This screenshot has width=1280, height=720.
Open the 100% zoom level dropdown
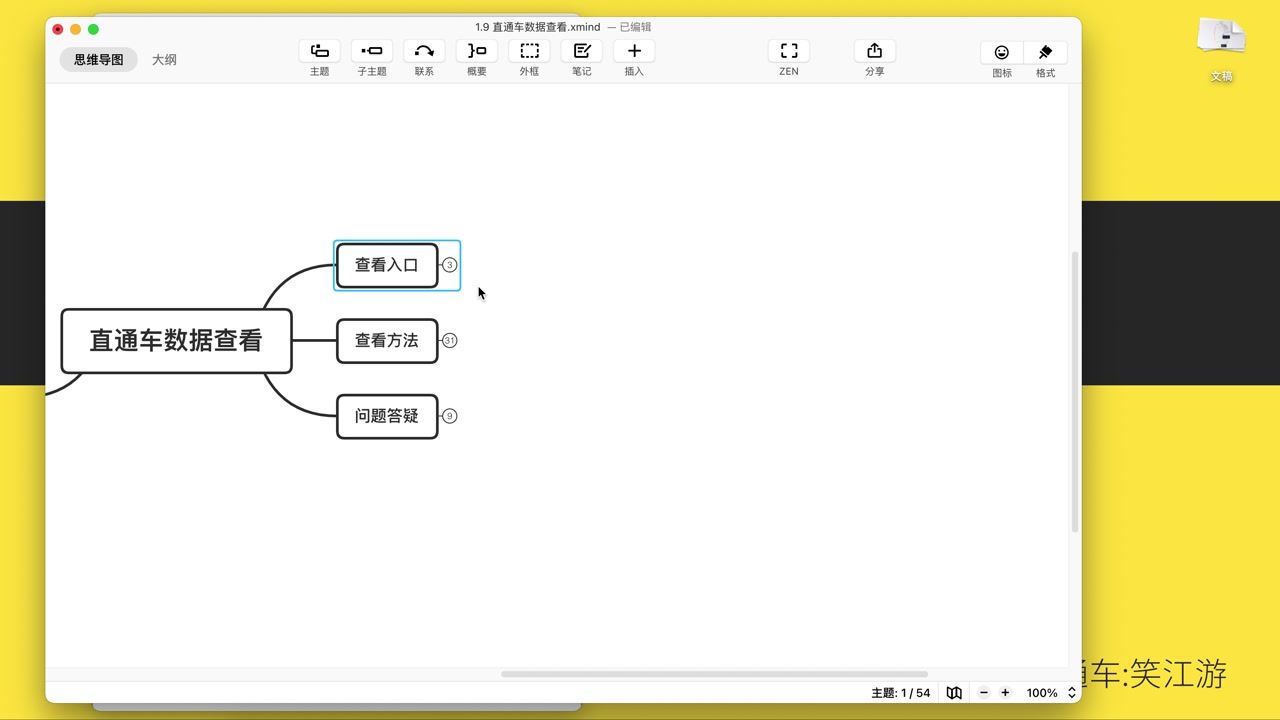click(x=1050, y=693)
